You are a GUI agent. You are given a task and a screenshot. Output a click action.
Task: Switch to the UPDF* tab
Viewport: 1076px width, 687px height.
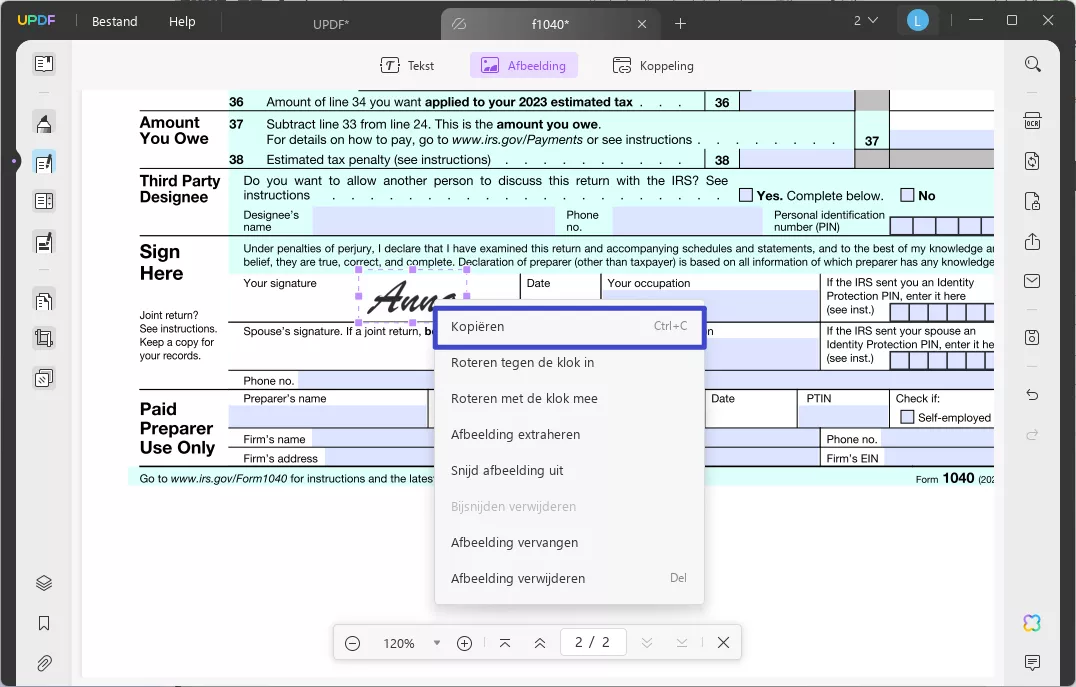[331, 24]
